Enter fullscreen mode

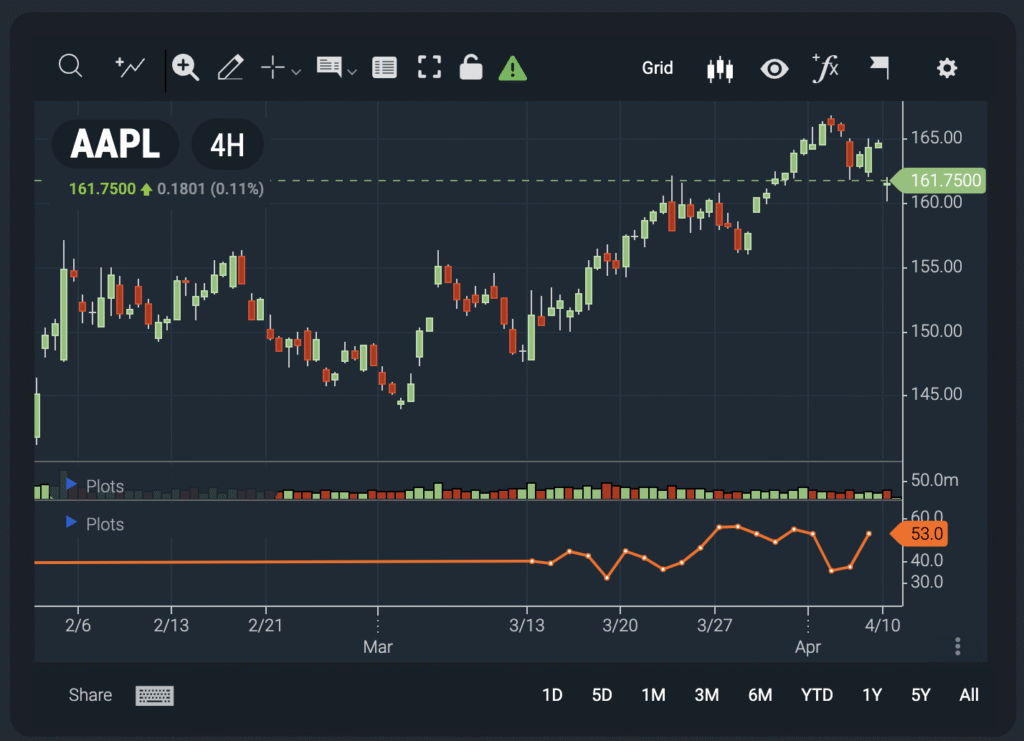point(429,68)
